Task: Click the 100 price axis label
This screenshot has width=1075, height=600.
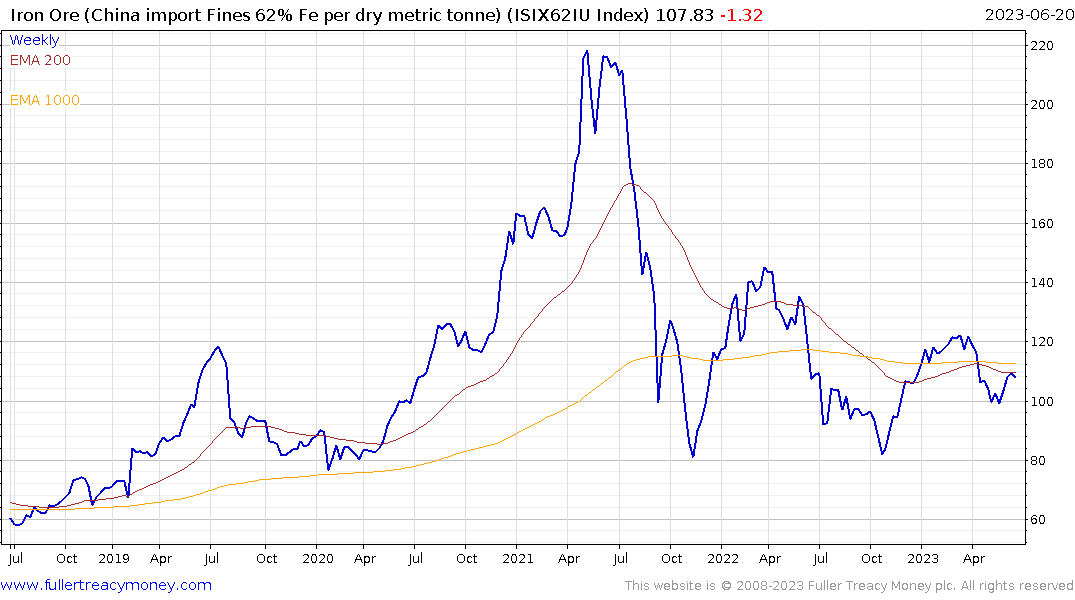Action: [x=1042, y=401]
